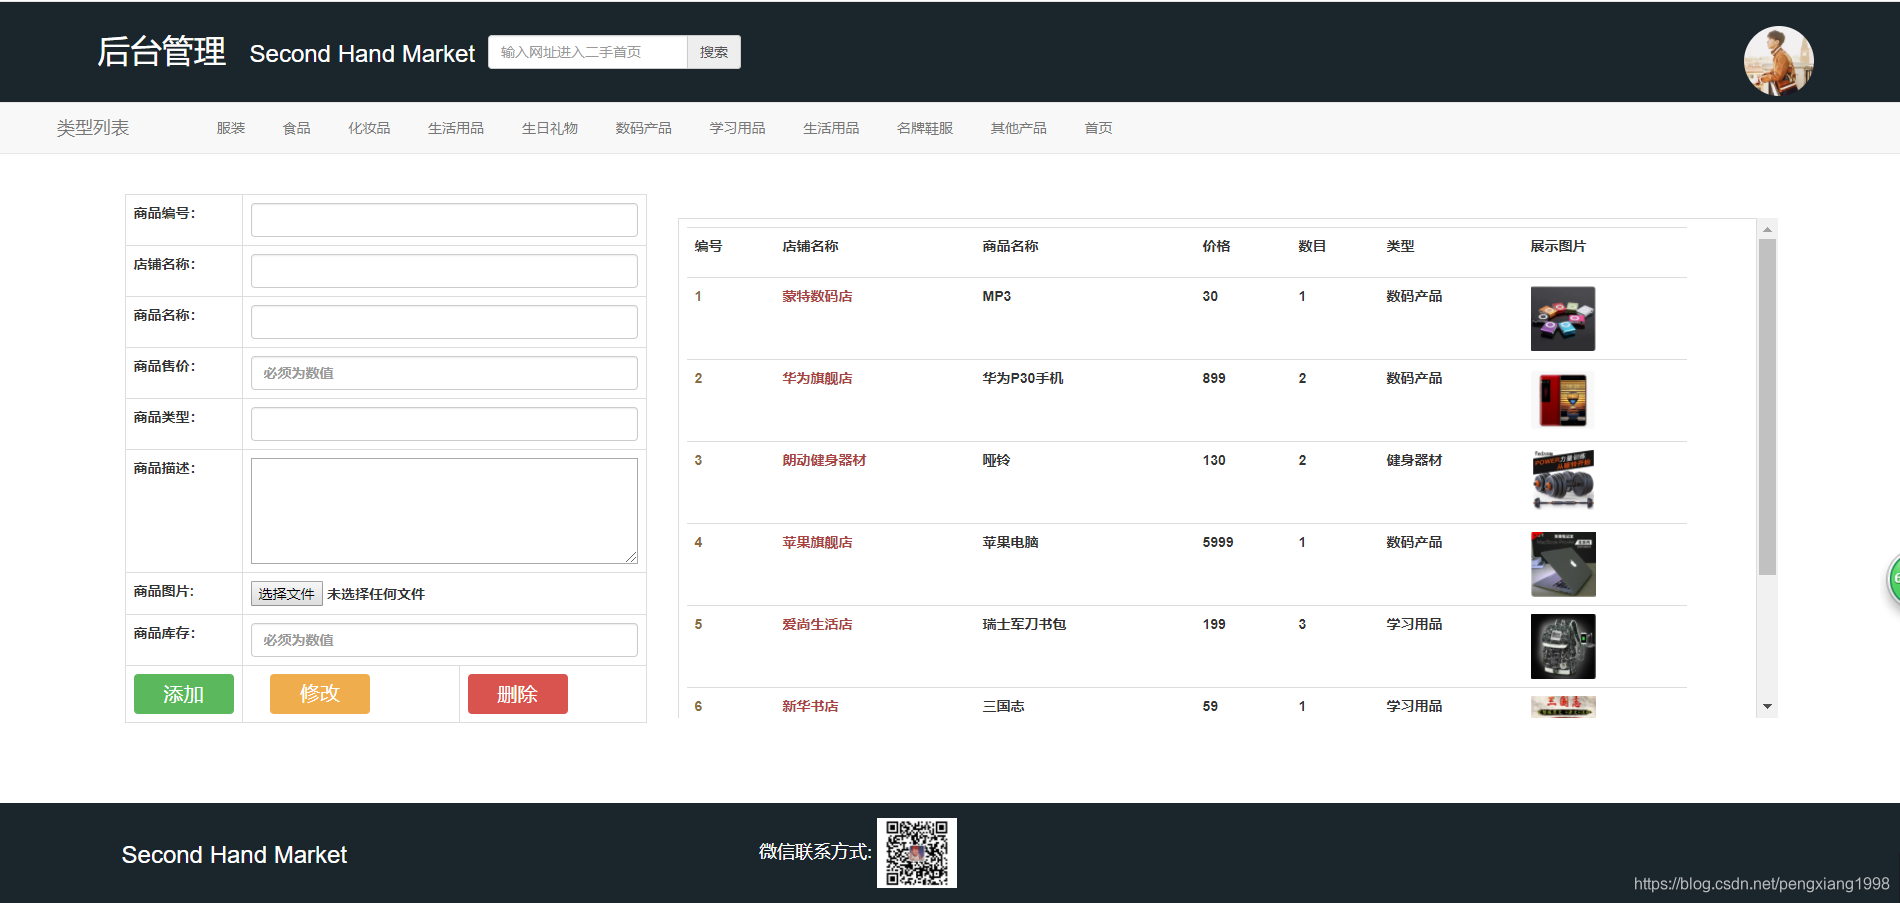1900x903 pixels.
Task: Click the green 添加 add button
Action: coord(183,693)
